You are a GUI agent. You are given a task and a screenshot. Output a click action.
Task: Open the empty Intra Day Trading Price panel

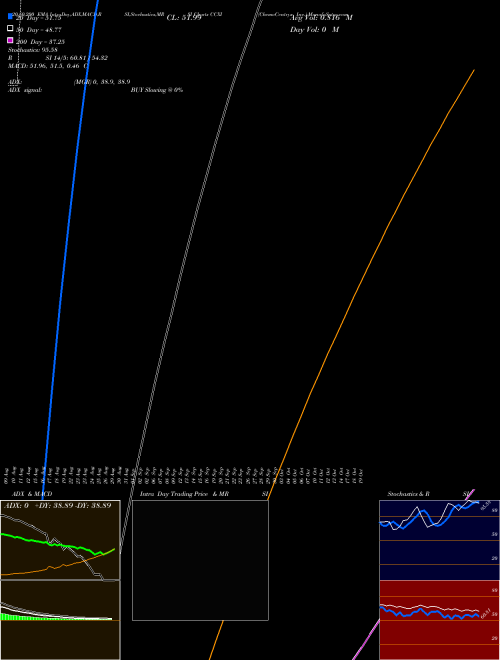tap(200, 560)
